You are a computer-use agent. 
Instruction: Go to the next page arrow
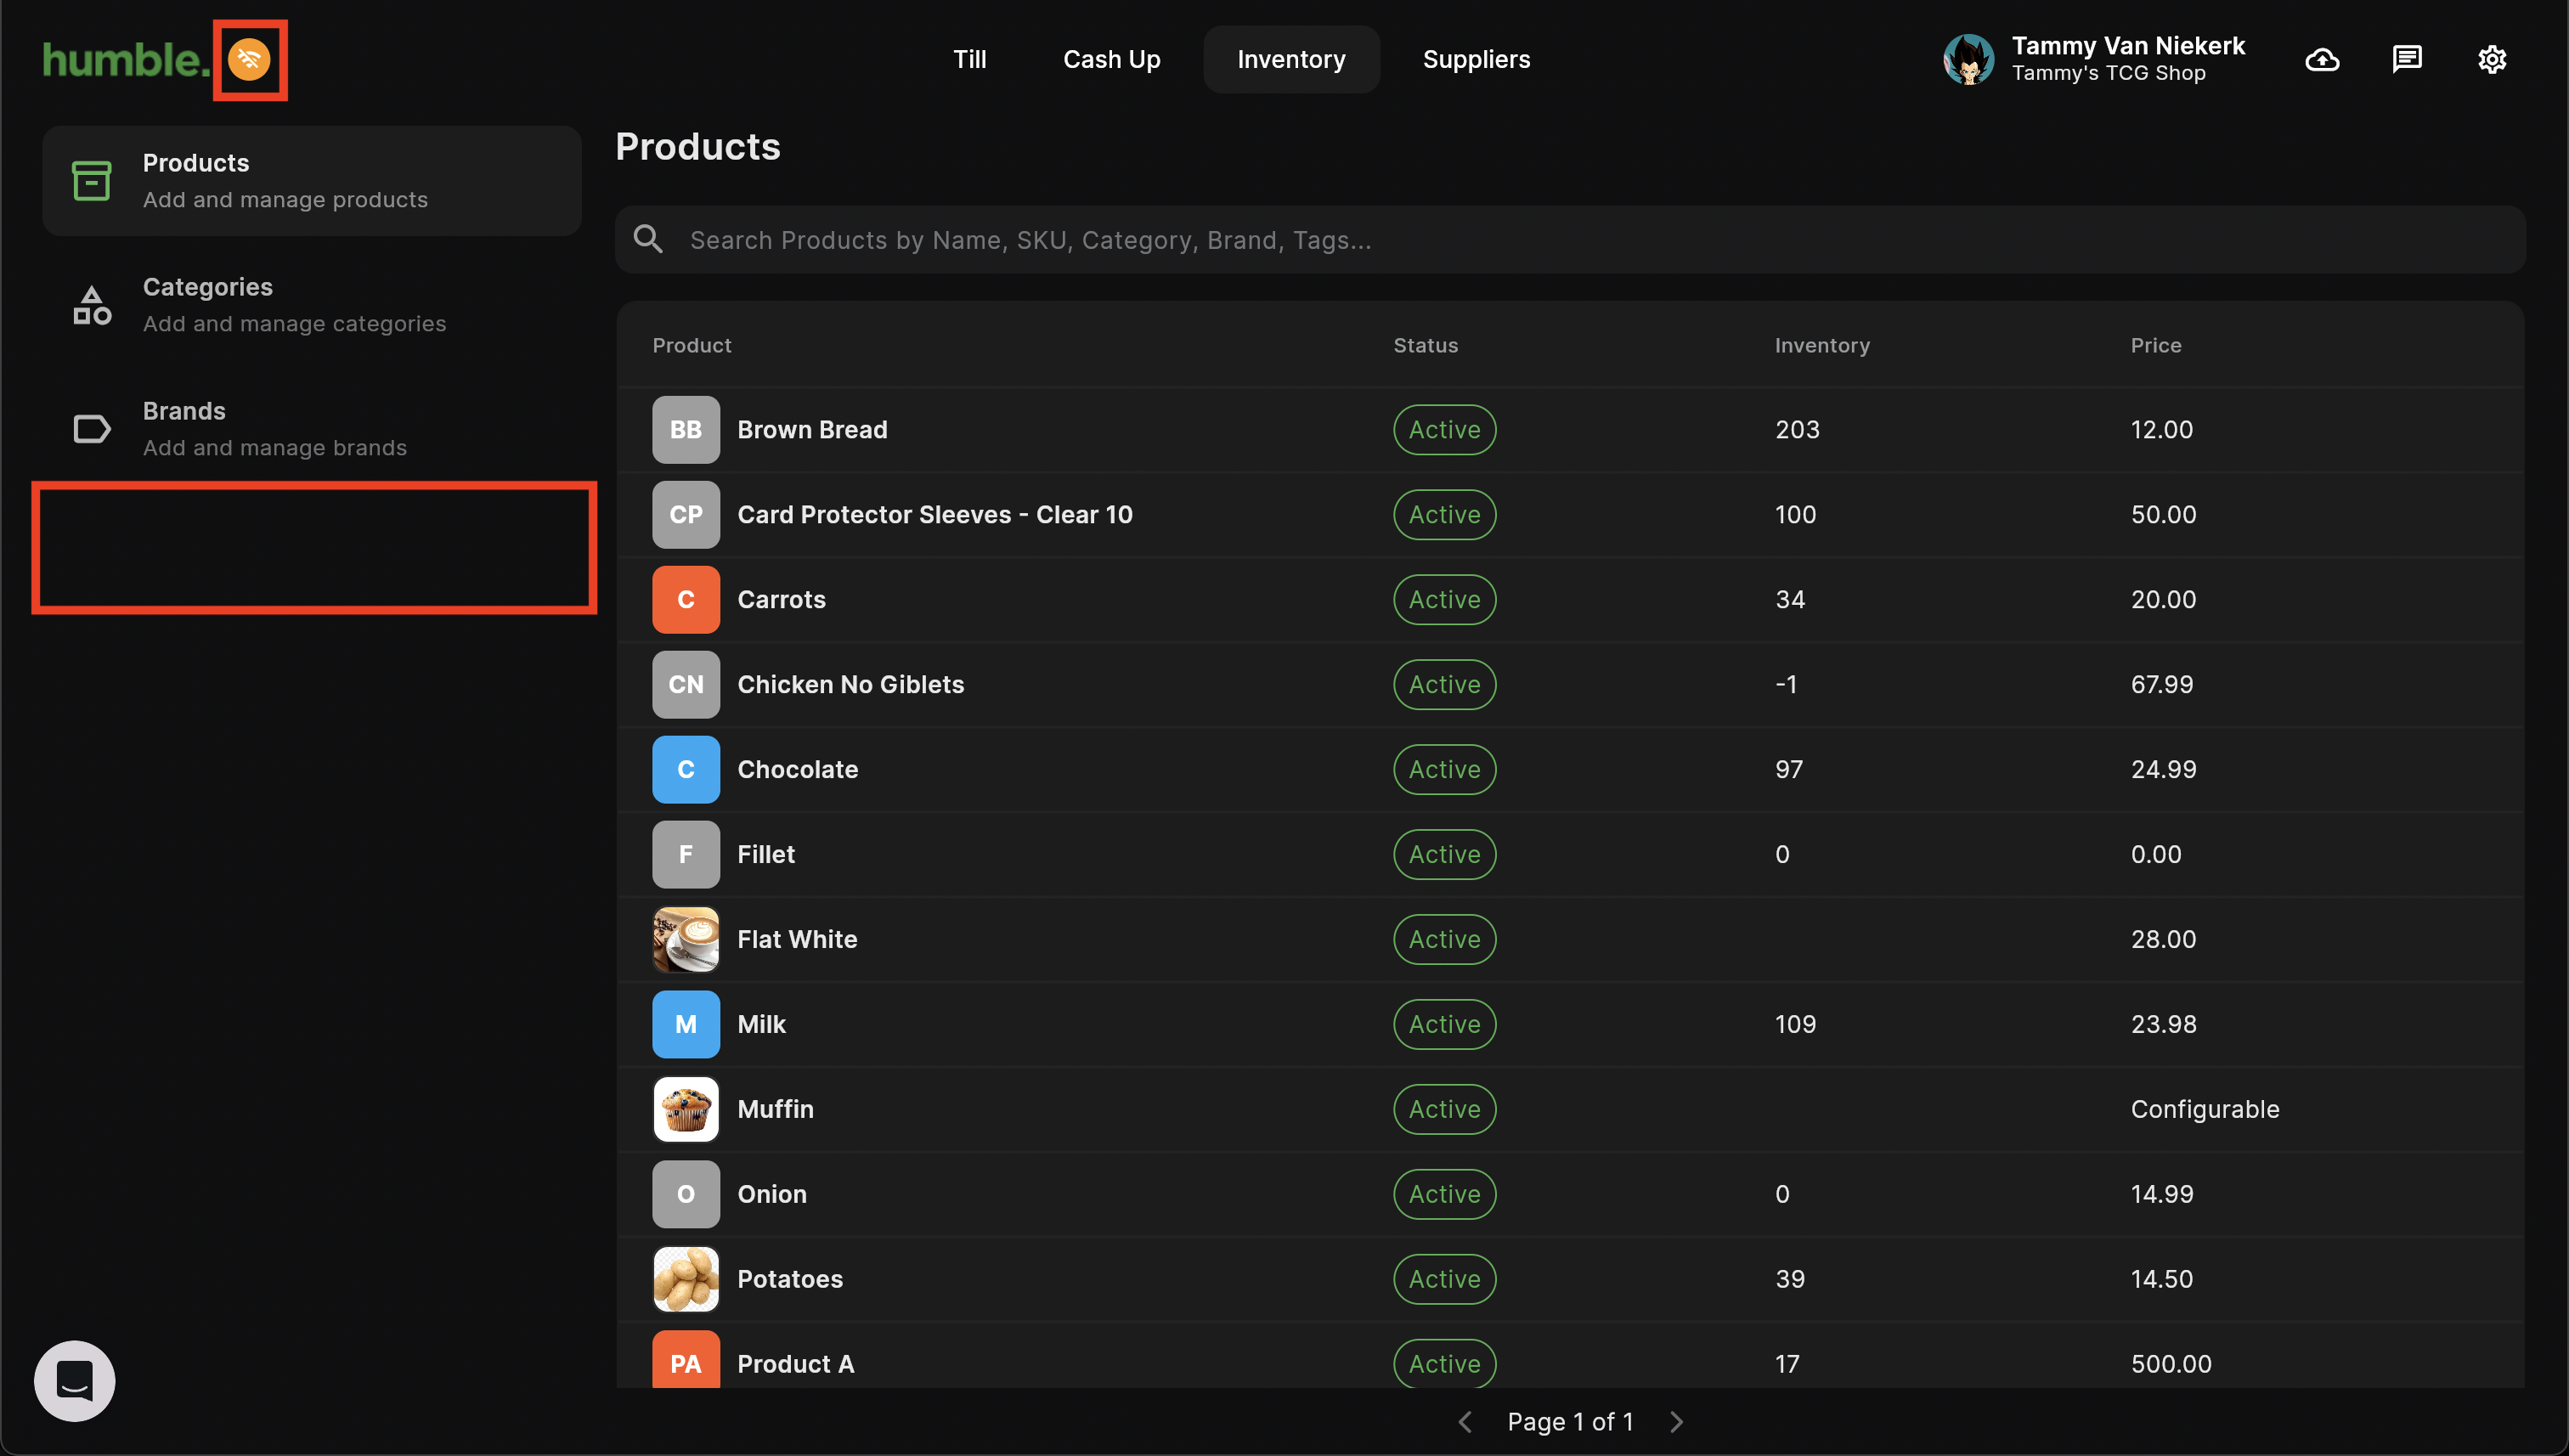1677,1421
